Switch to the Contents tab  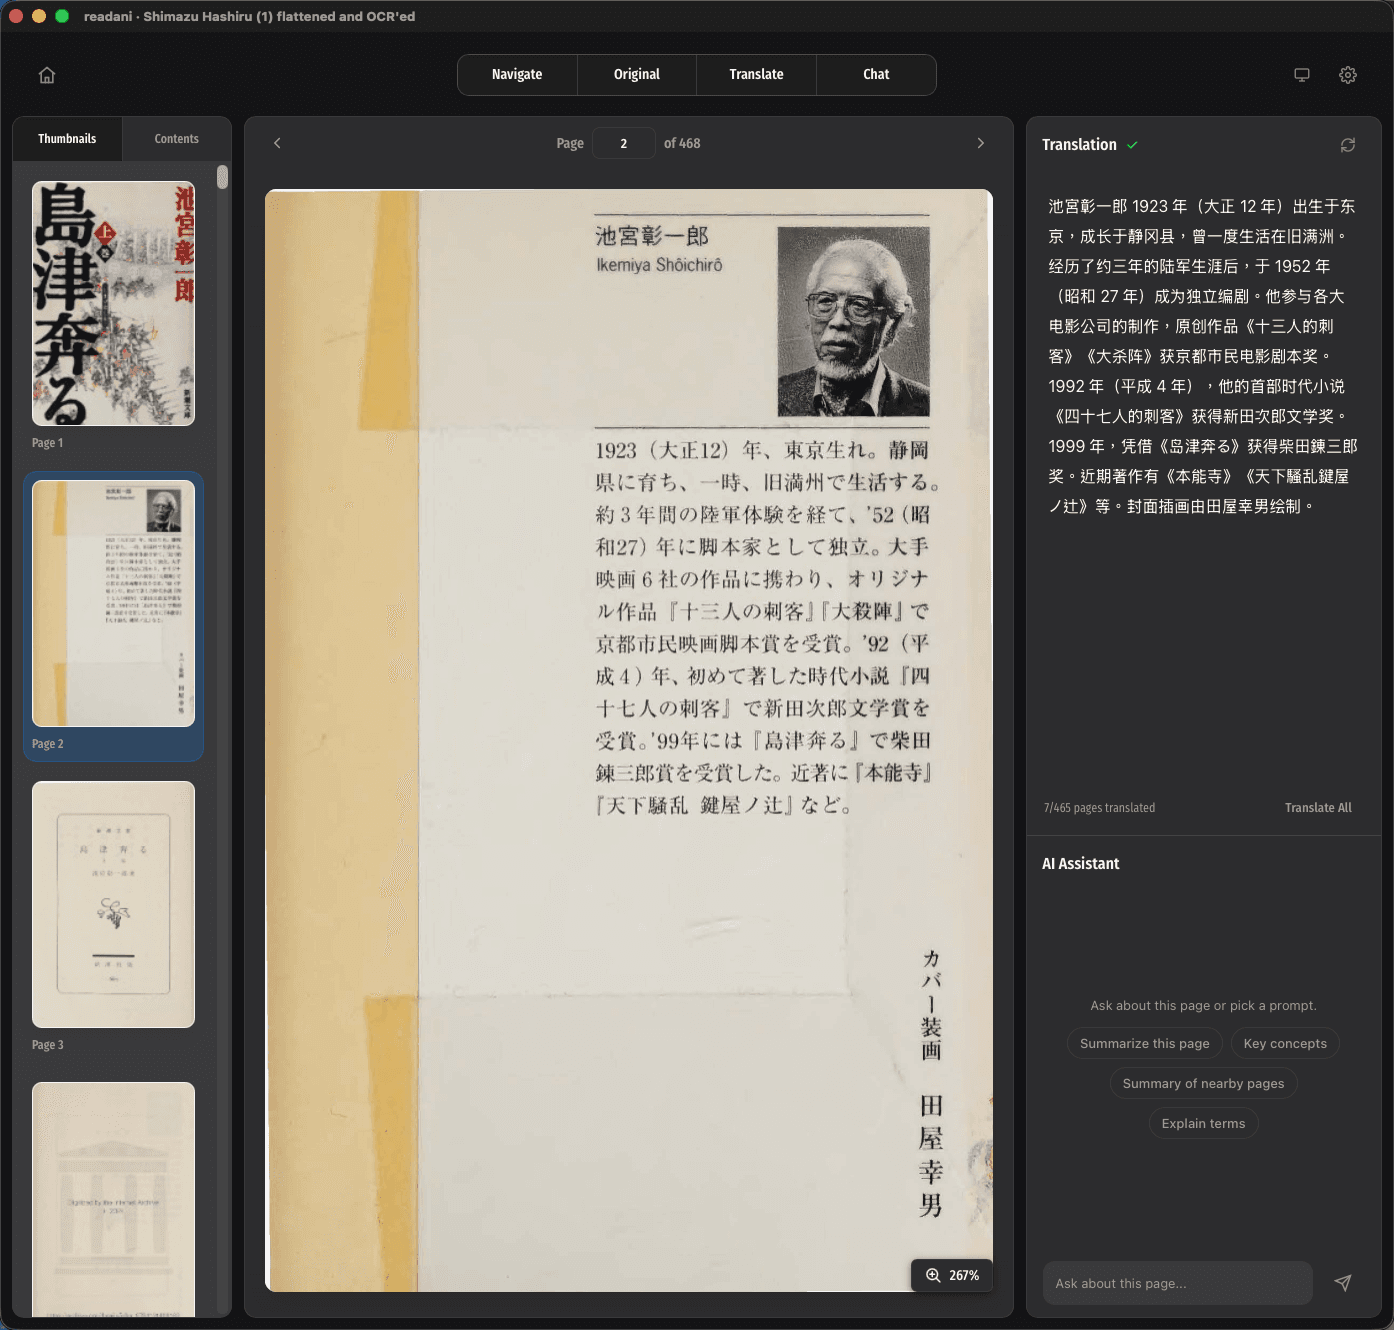tap(176, 138)
